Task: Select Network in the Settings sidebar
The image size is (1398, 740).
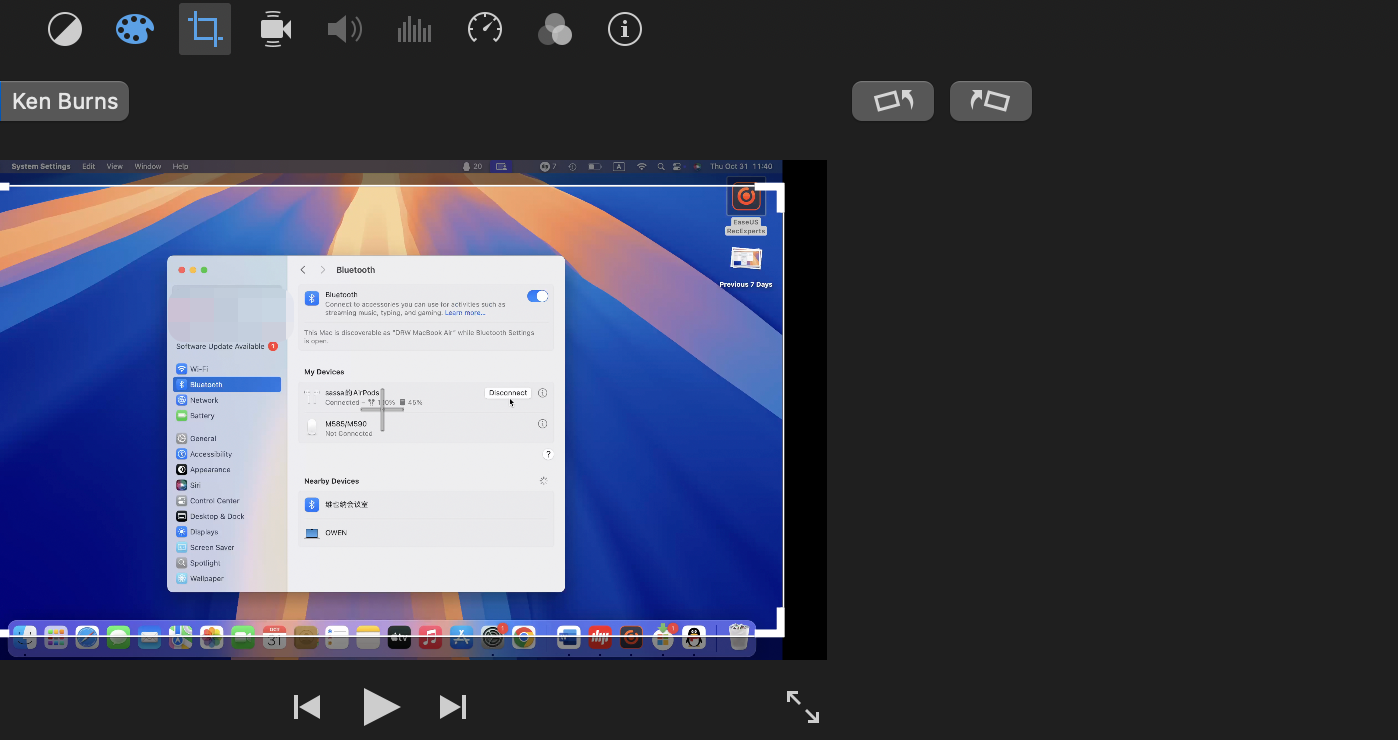Action: coord(205,400)
